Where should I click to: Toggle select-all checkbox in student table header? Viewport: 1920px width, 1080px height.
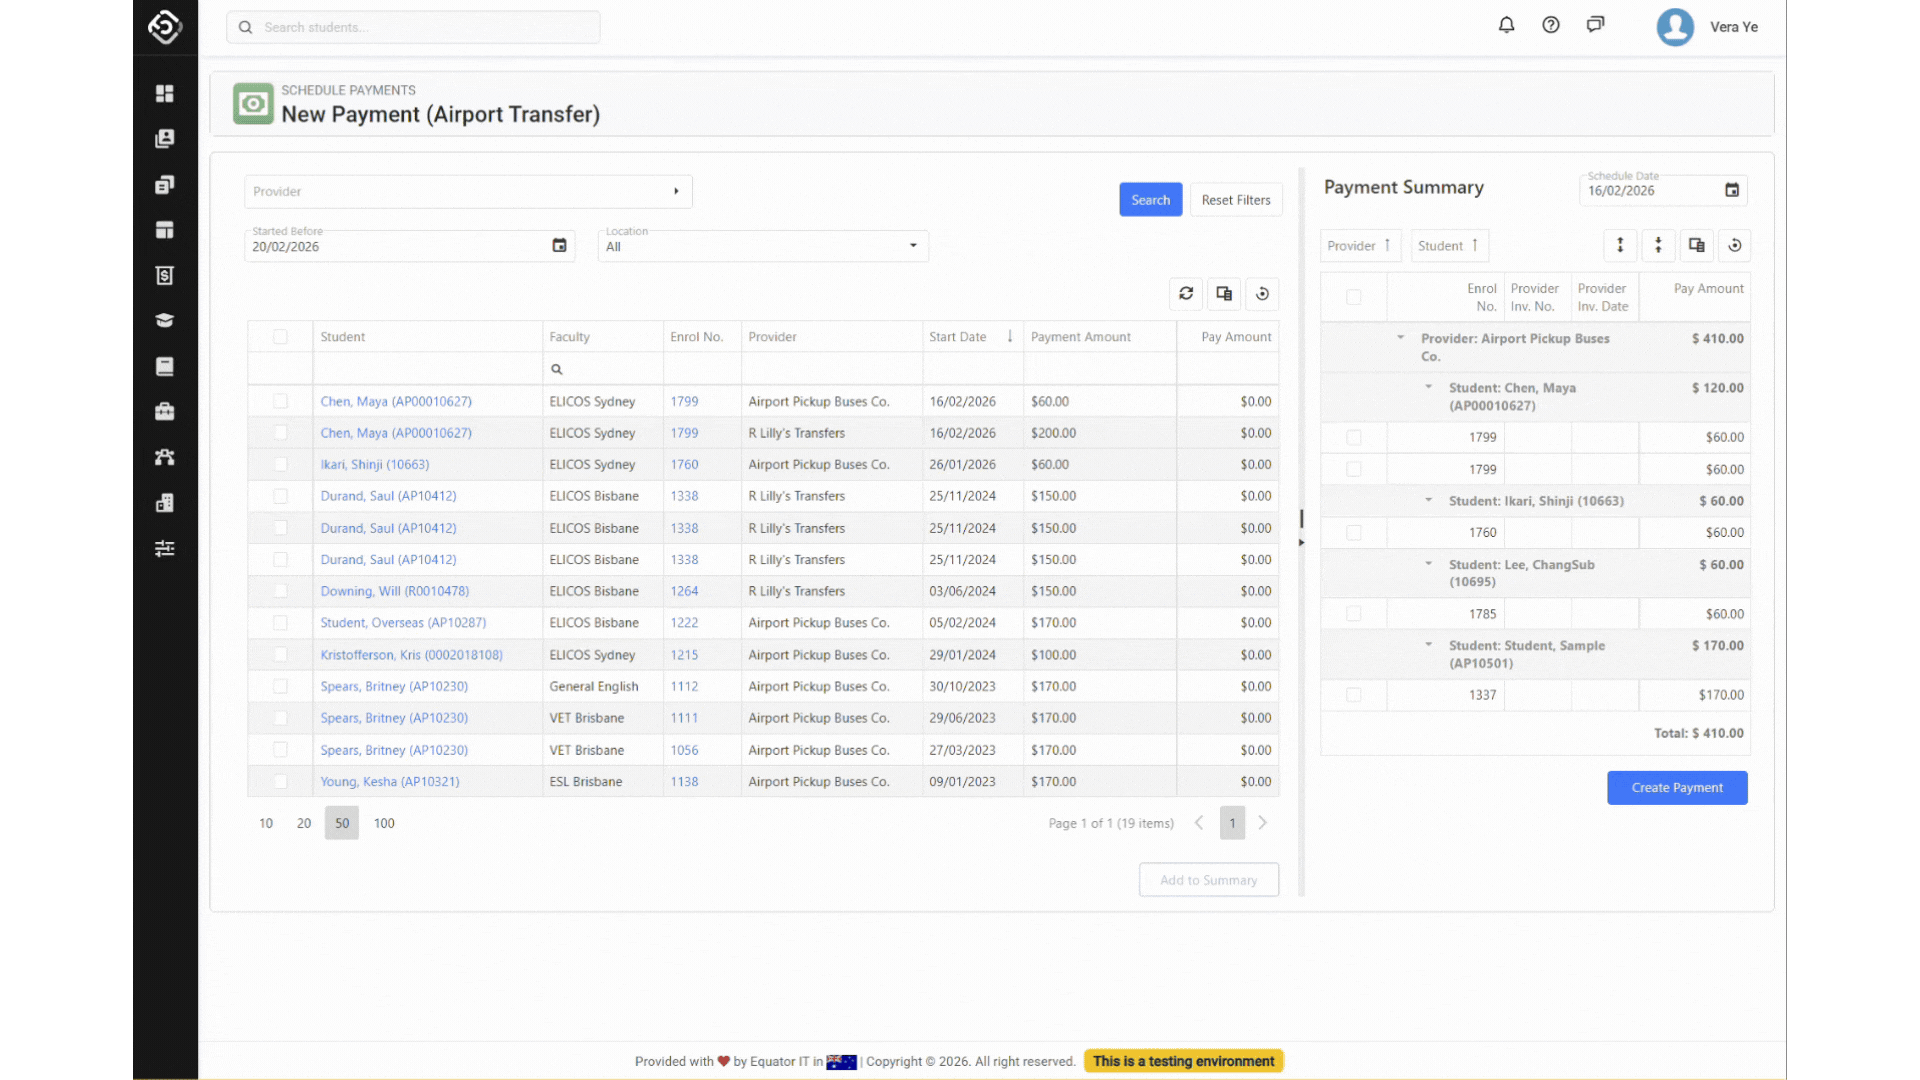[x=280, y=337]
